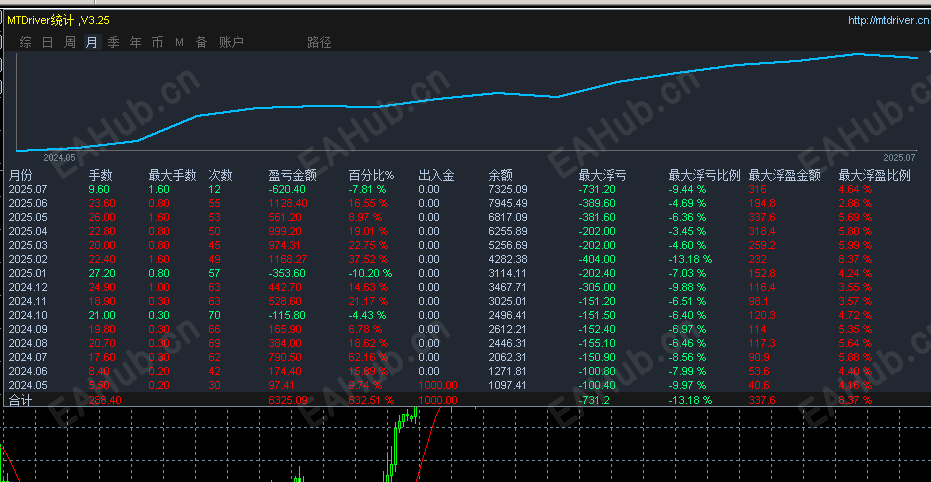
Task: Switch to the 周 weekly tab
Action: (x=69, y=42)
